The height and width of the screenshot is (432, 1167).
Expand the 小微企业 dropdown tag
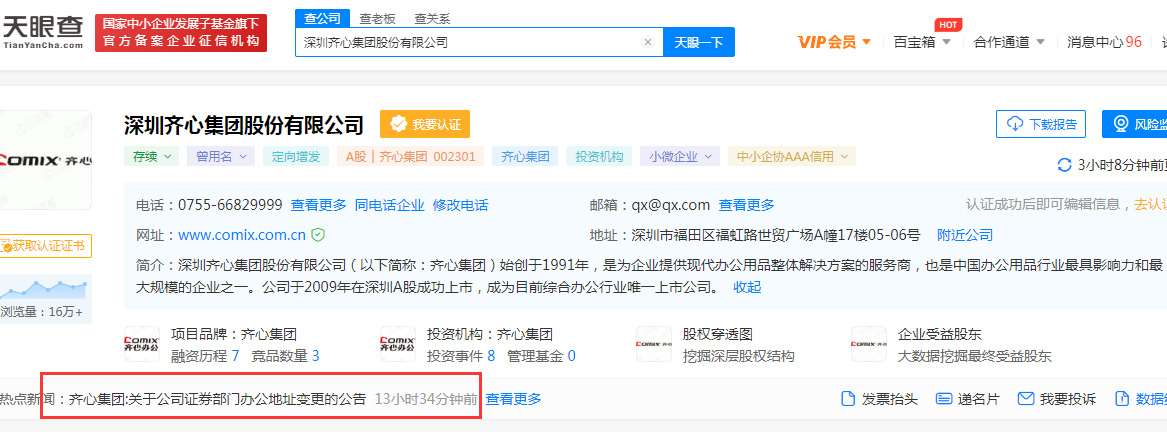point(680,156)
